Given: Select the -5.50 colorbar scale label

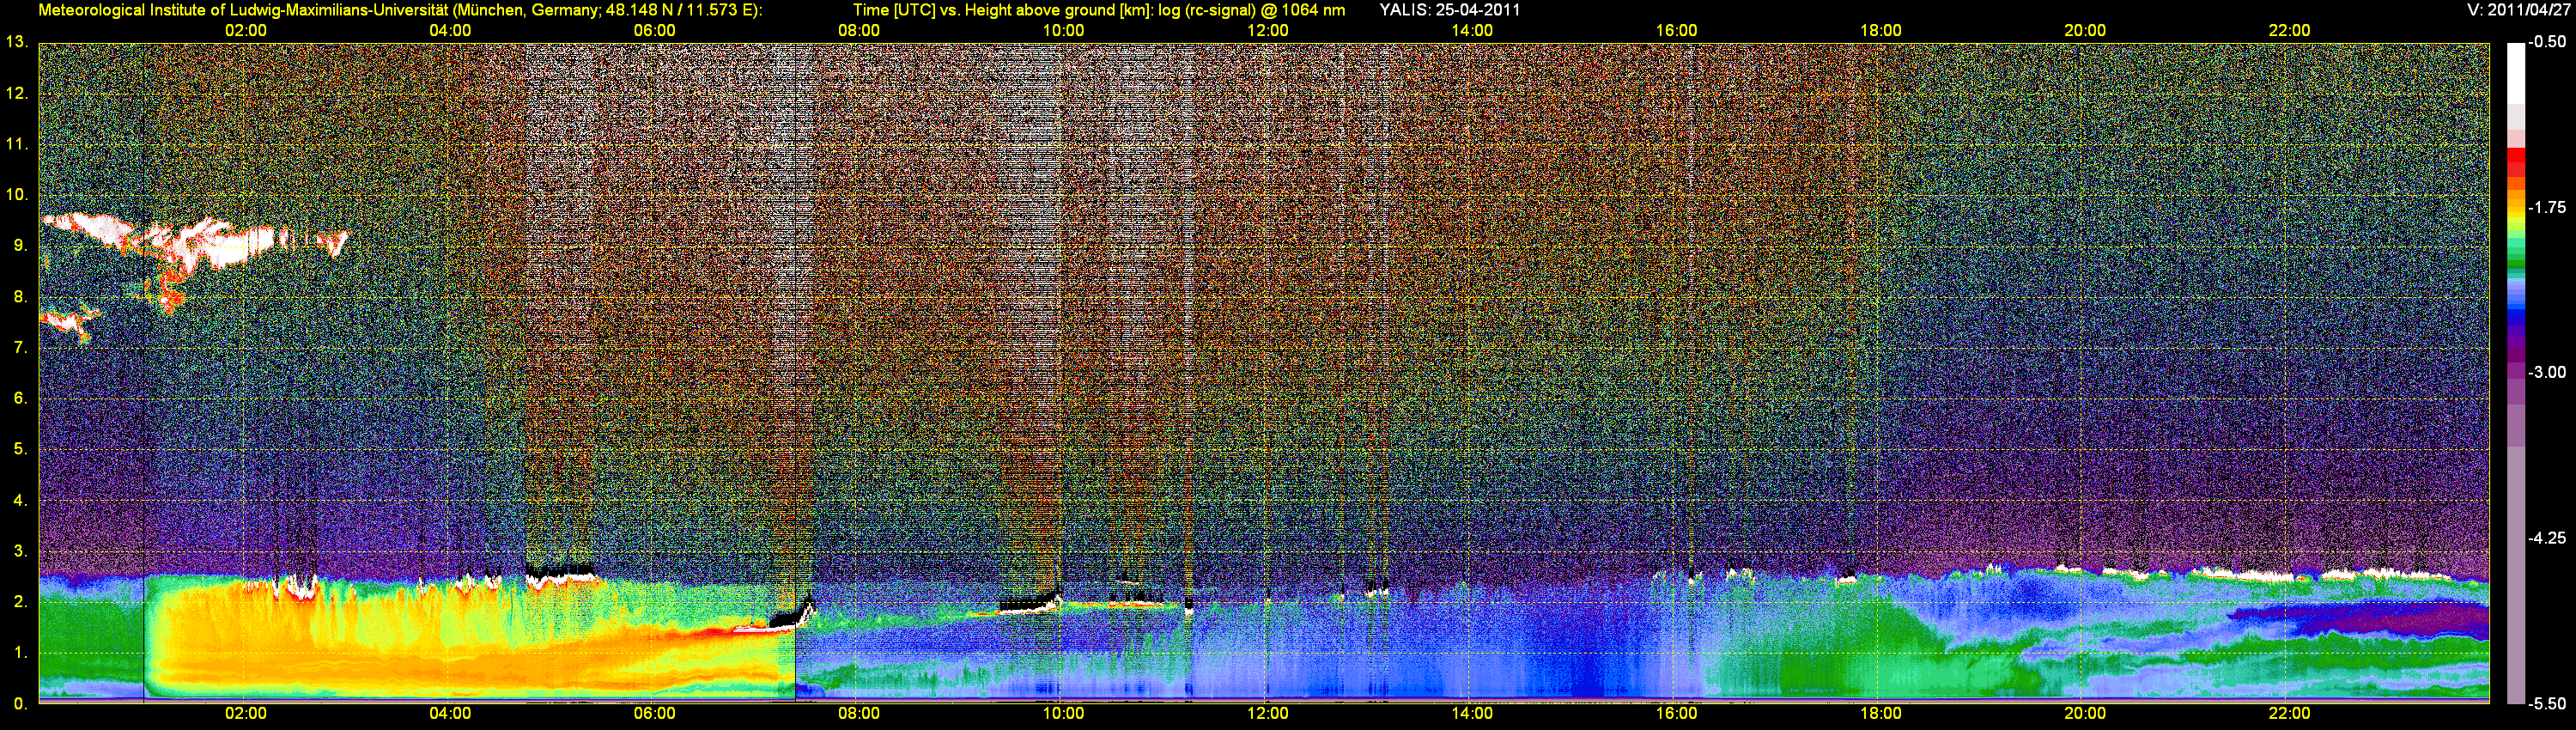Looking at the screenshot, I should 2547,703.
